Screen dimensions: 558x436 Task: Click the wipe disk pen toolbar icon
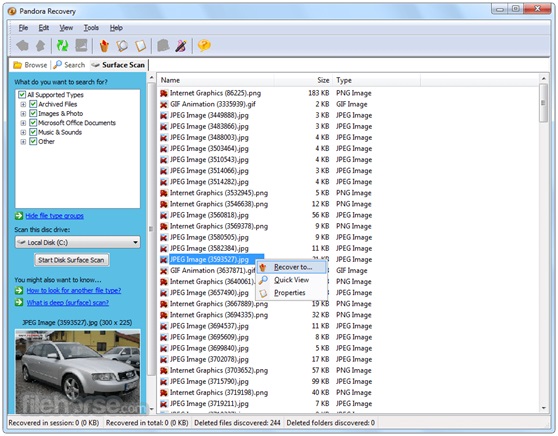coord(181,46)
